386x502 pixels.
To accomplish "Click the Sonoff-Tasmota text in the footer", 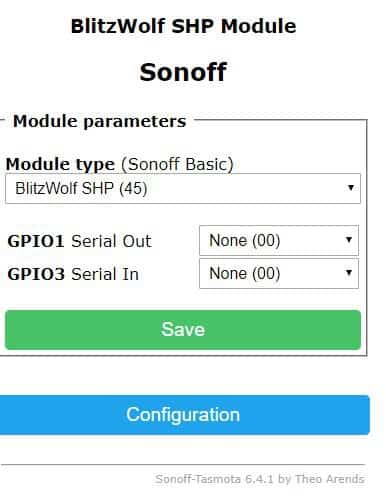I will pyautogui.click(x=198, y=479).
